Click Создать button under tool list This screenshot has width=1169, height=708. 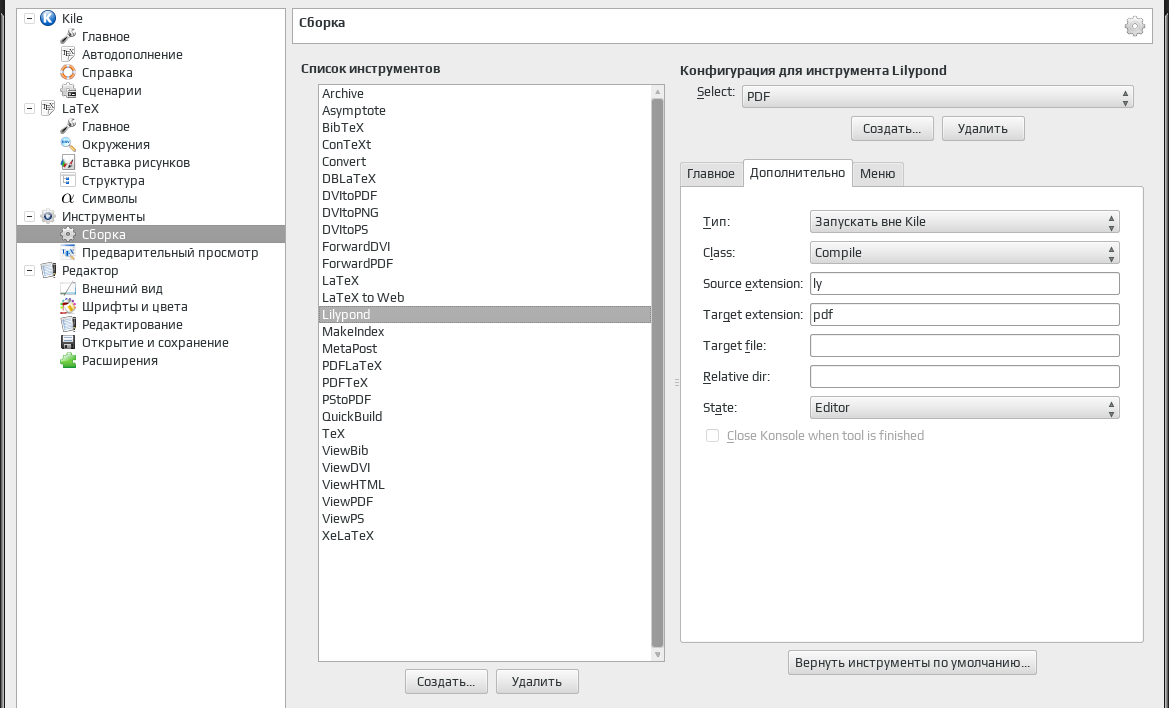tap(446, 681)
